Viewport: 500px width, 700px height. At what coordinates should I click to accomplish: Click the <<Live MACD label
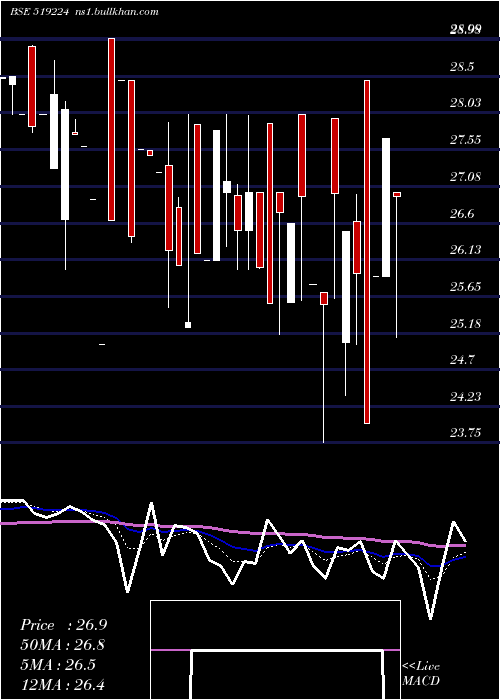pos(421,673)
